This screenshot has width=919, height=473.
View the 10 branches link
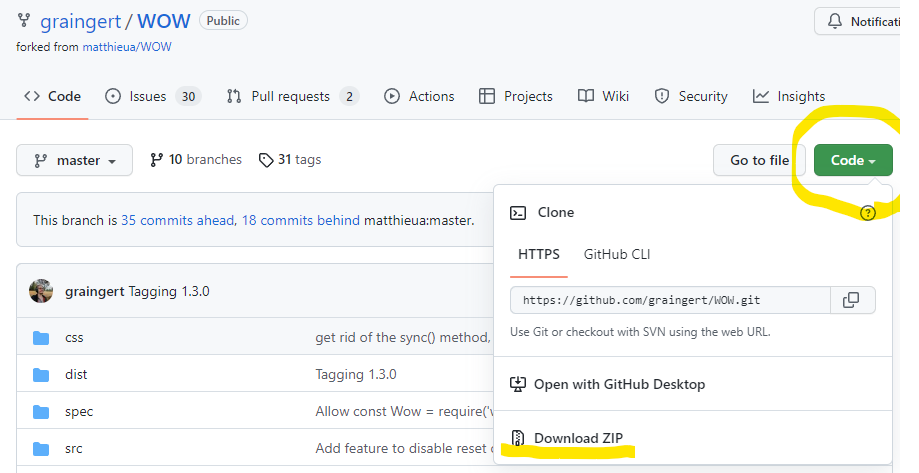pyautogui.click(x=196, y=159)
